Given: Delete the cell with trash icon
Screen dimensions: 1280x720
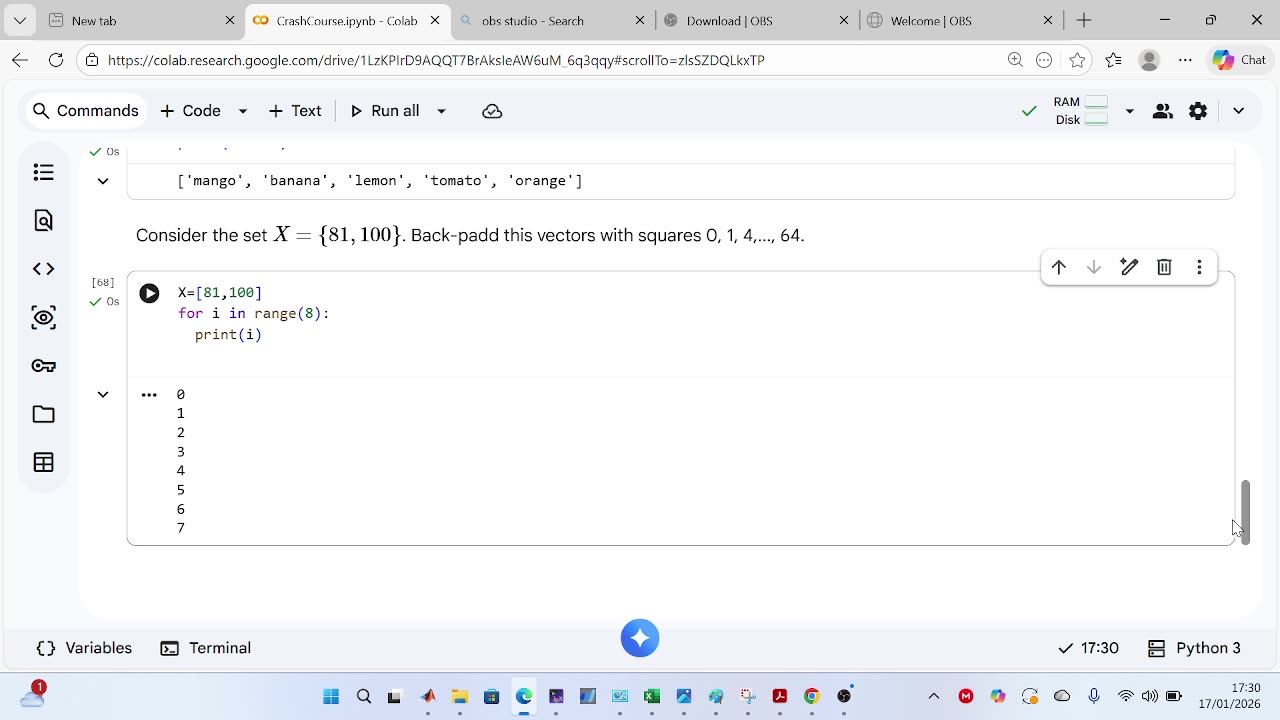Looking at the screenshot, I should 1164,267.
